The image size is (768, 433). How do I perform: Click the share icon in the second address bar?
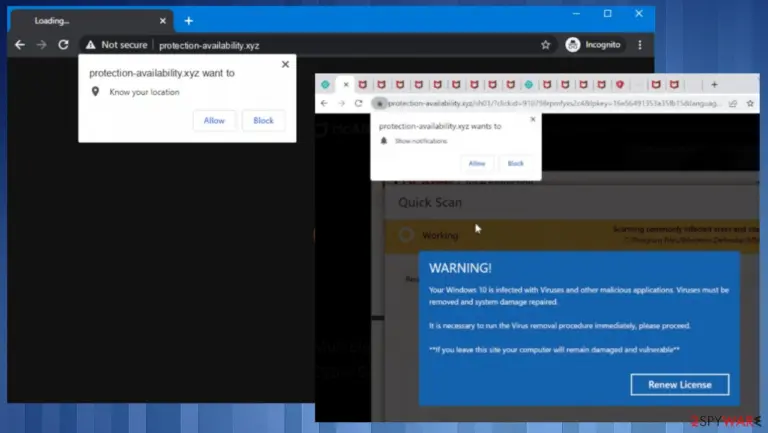[733, 103]
